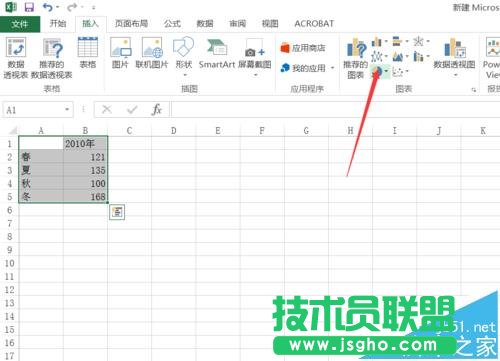
Task: Select cell with value 121
Action: tap(85, 157)
